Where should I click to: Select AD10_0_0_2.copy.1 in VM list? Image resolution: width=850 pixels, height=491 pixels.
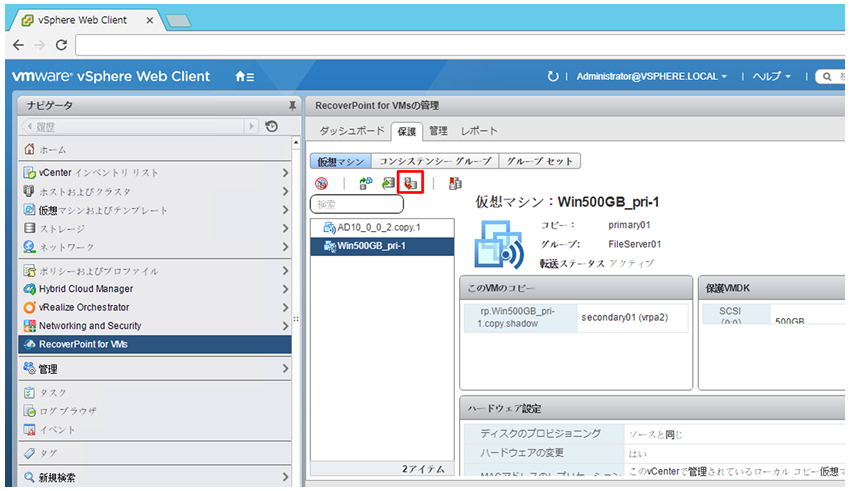tap(382, 228)
